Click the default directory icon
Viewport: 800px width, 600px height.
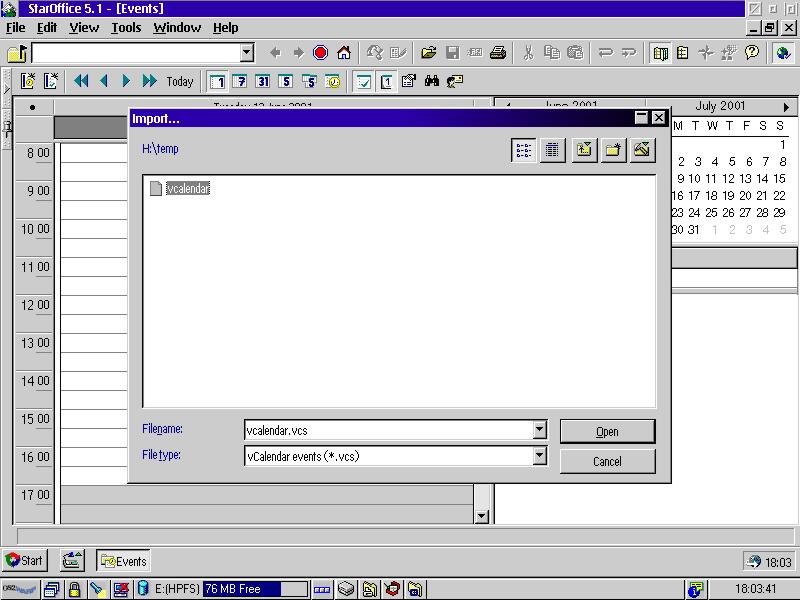click(643, 150)
